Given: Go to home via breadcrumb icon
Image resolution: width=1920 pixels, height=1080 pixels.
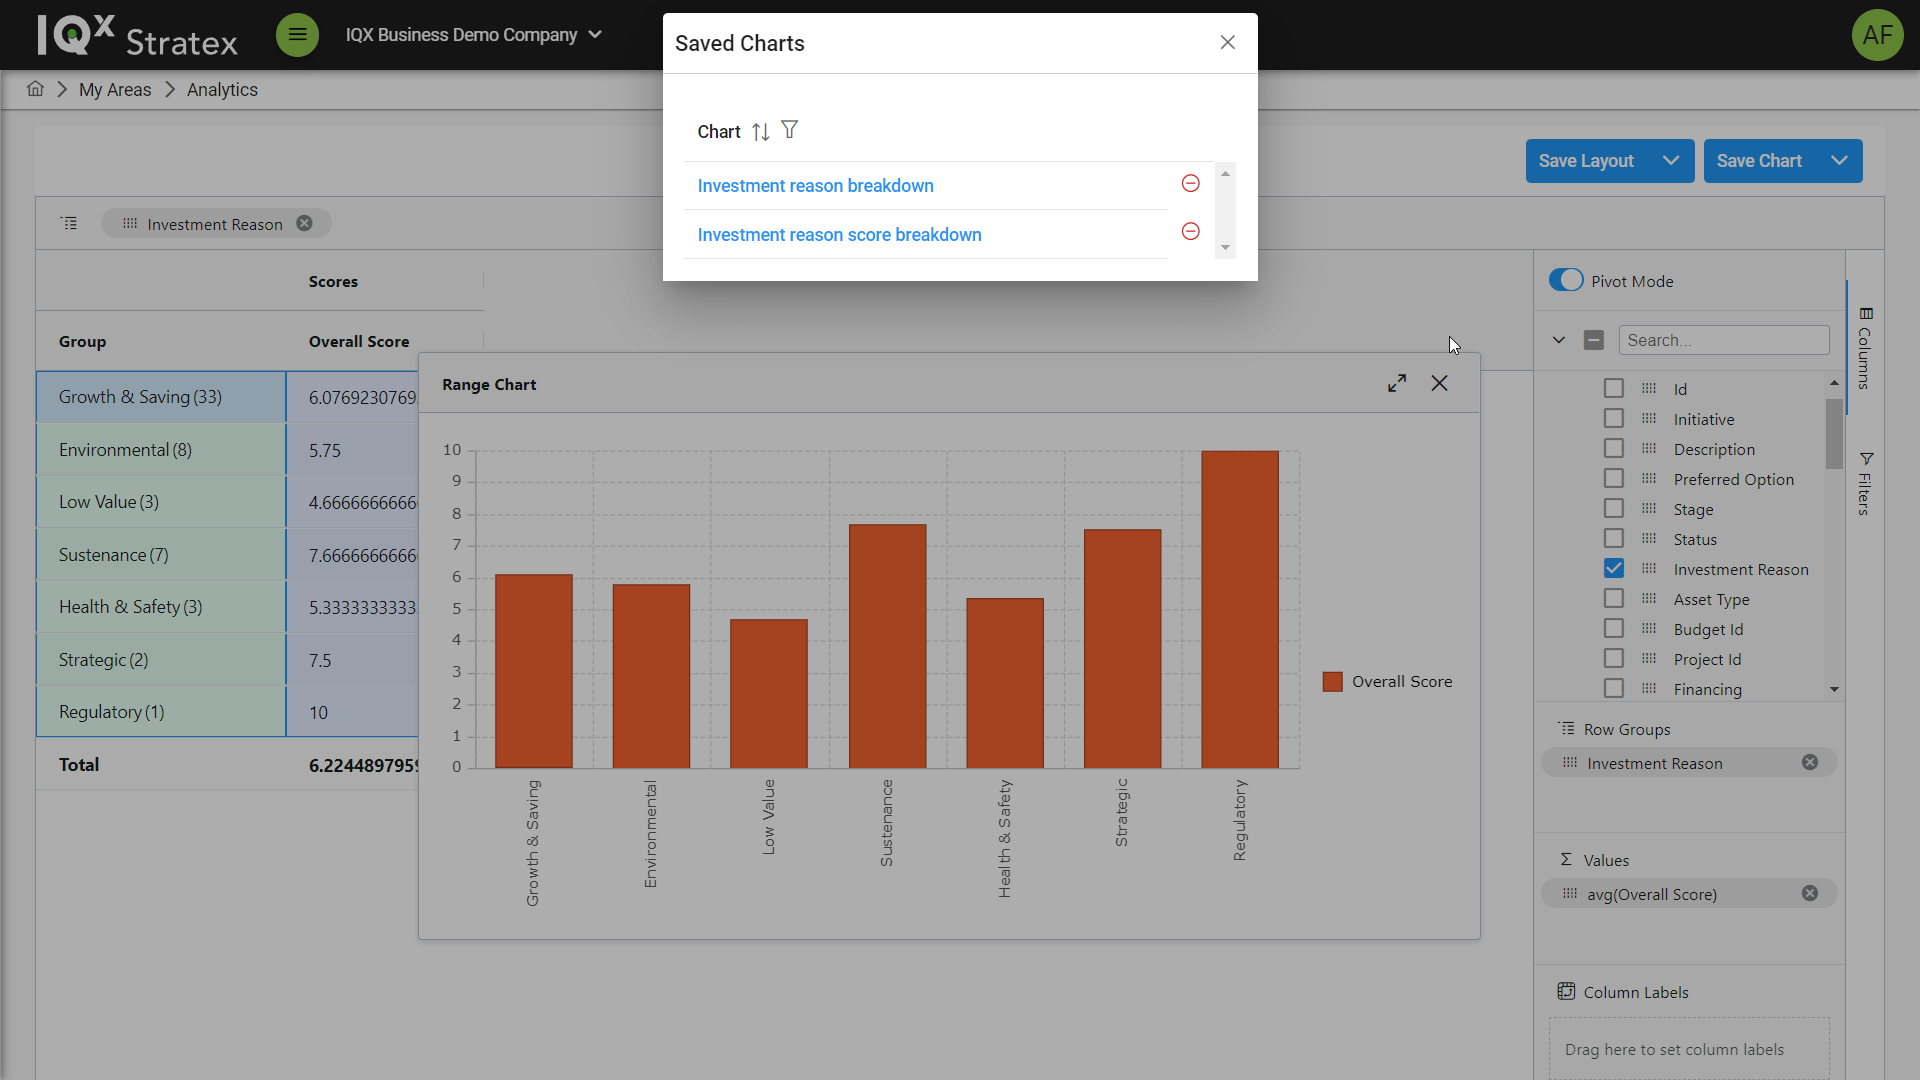Looking at the screenshot, I should [x=35, y=89].
